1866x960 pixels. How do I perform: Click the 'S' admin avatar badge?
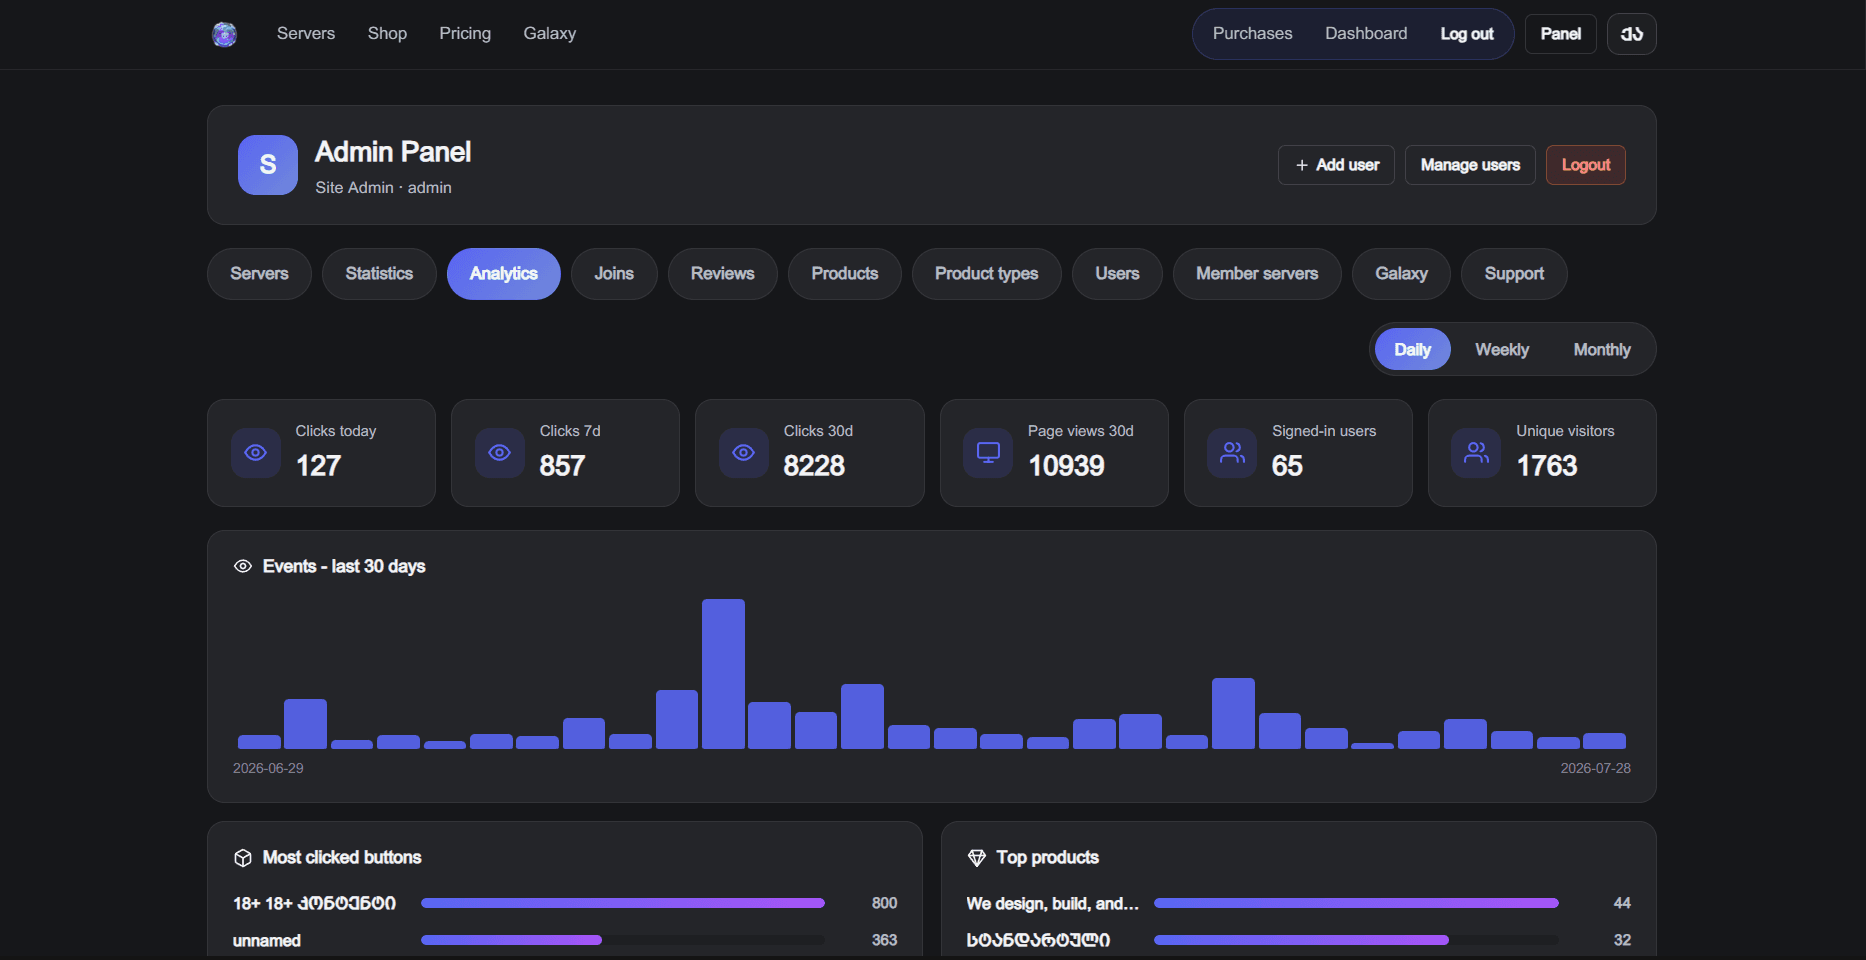(268, 165)
